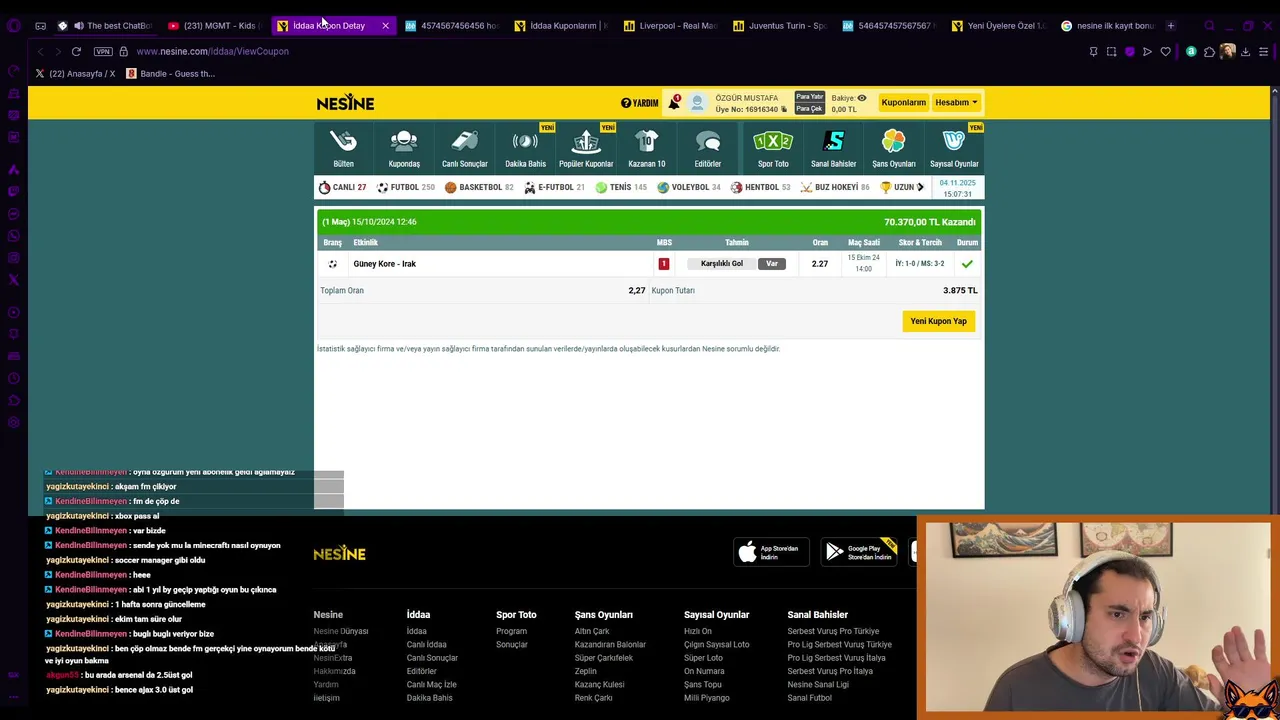The width and height of the screenshot is (1280, 720).
Task: Close the İddaa Kupon Detay tab
Action: [385, 25]
